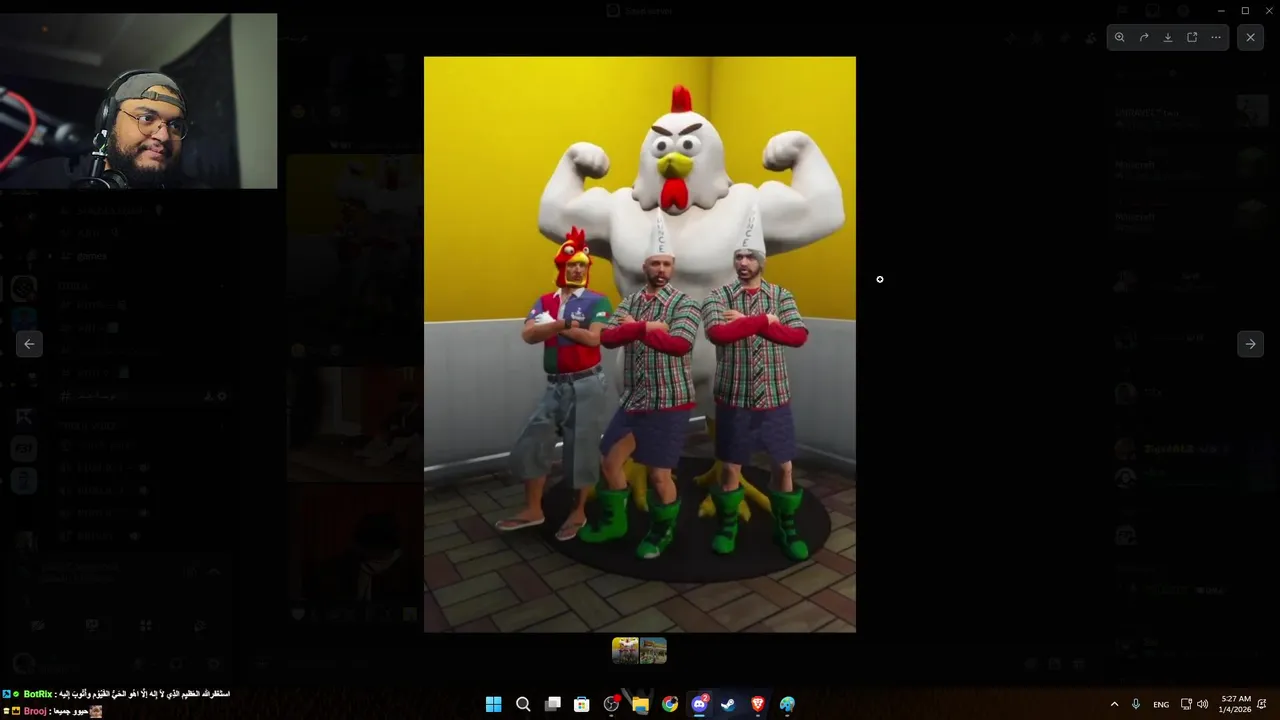Open OBS Studio from the taskbar
The width and height of the screenshot is (1280, 720).
coord(611,704)
